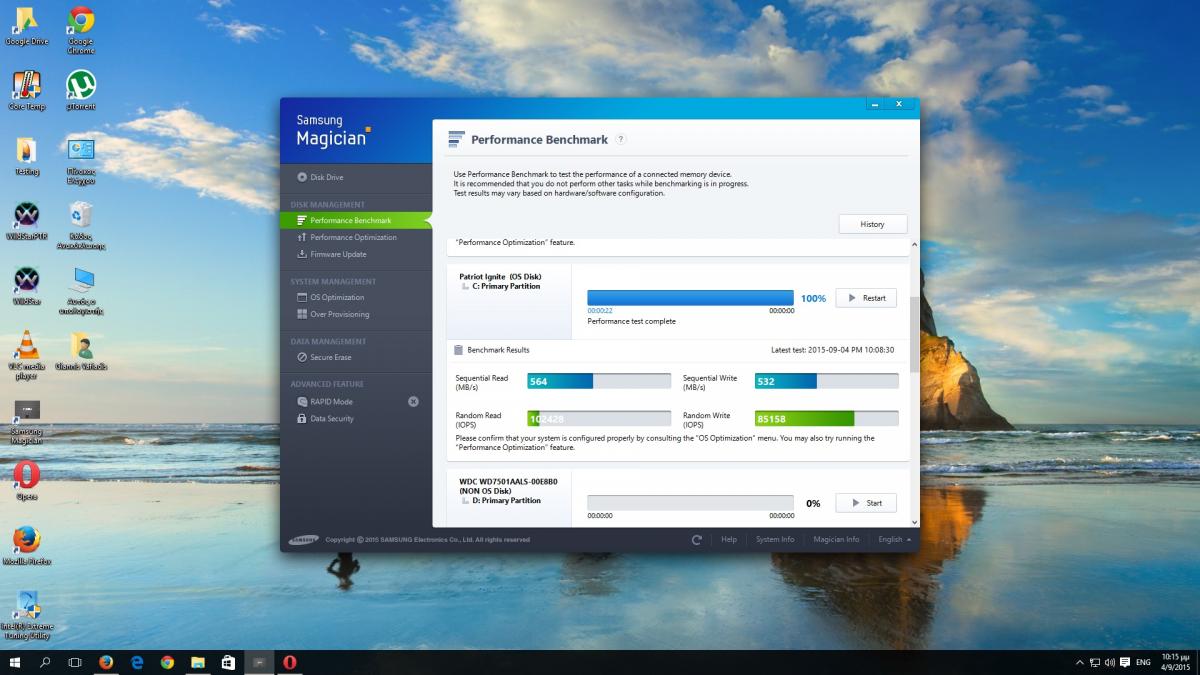Click the Random Write 85158 result bar

827,418
